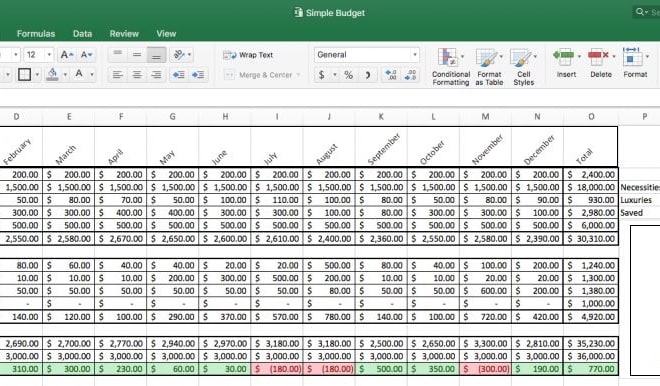Open the Formulas tab
This screenshot has width=660, height=386.
click(x=36, y=34)
